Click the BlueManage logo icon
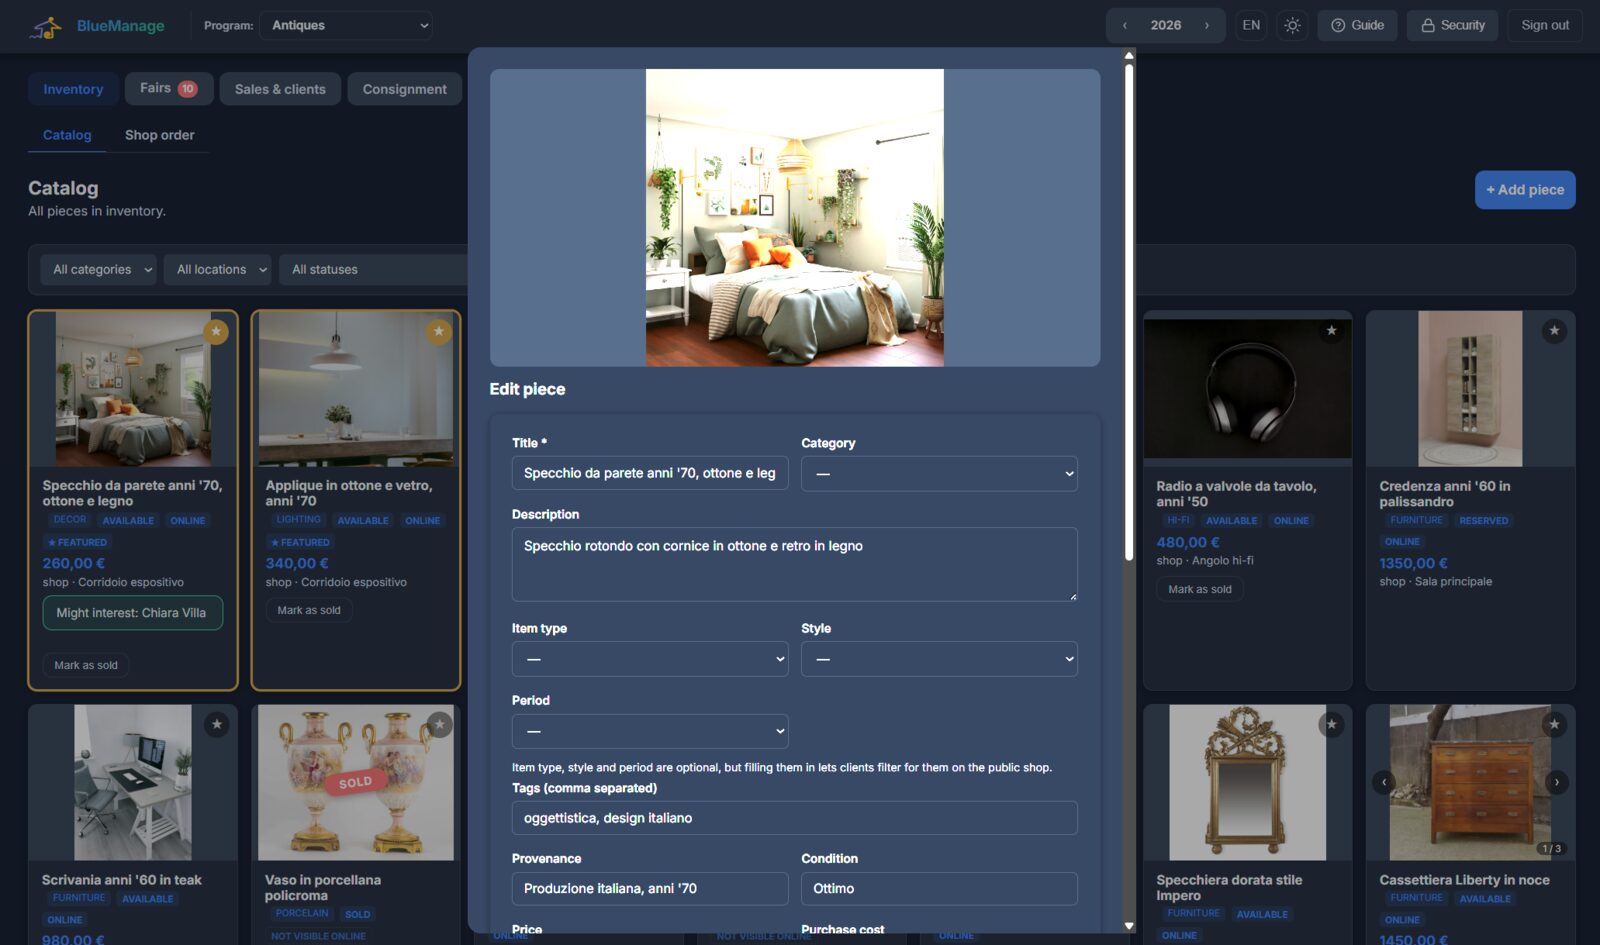Viewport: 1600px width, 945px height. click(x=45, y=27)
